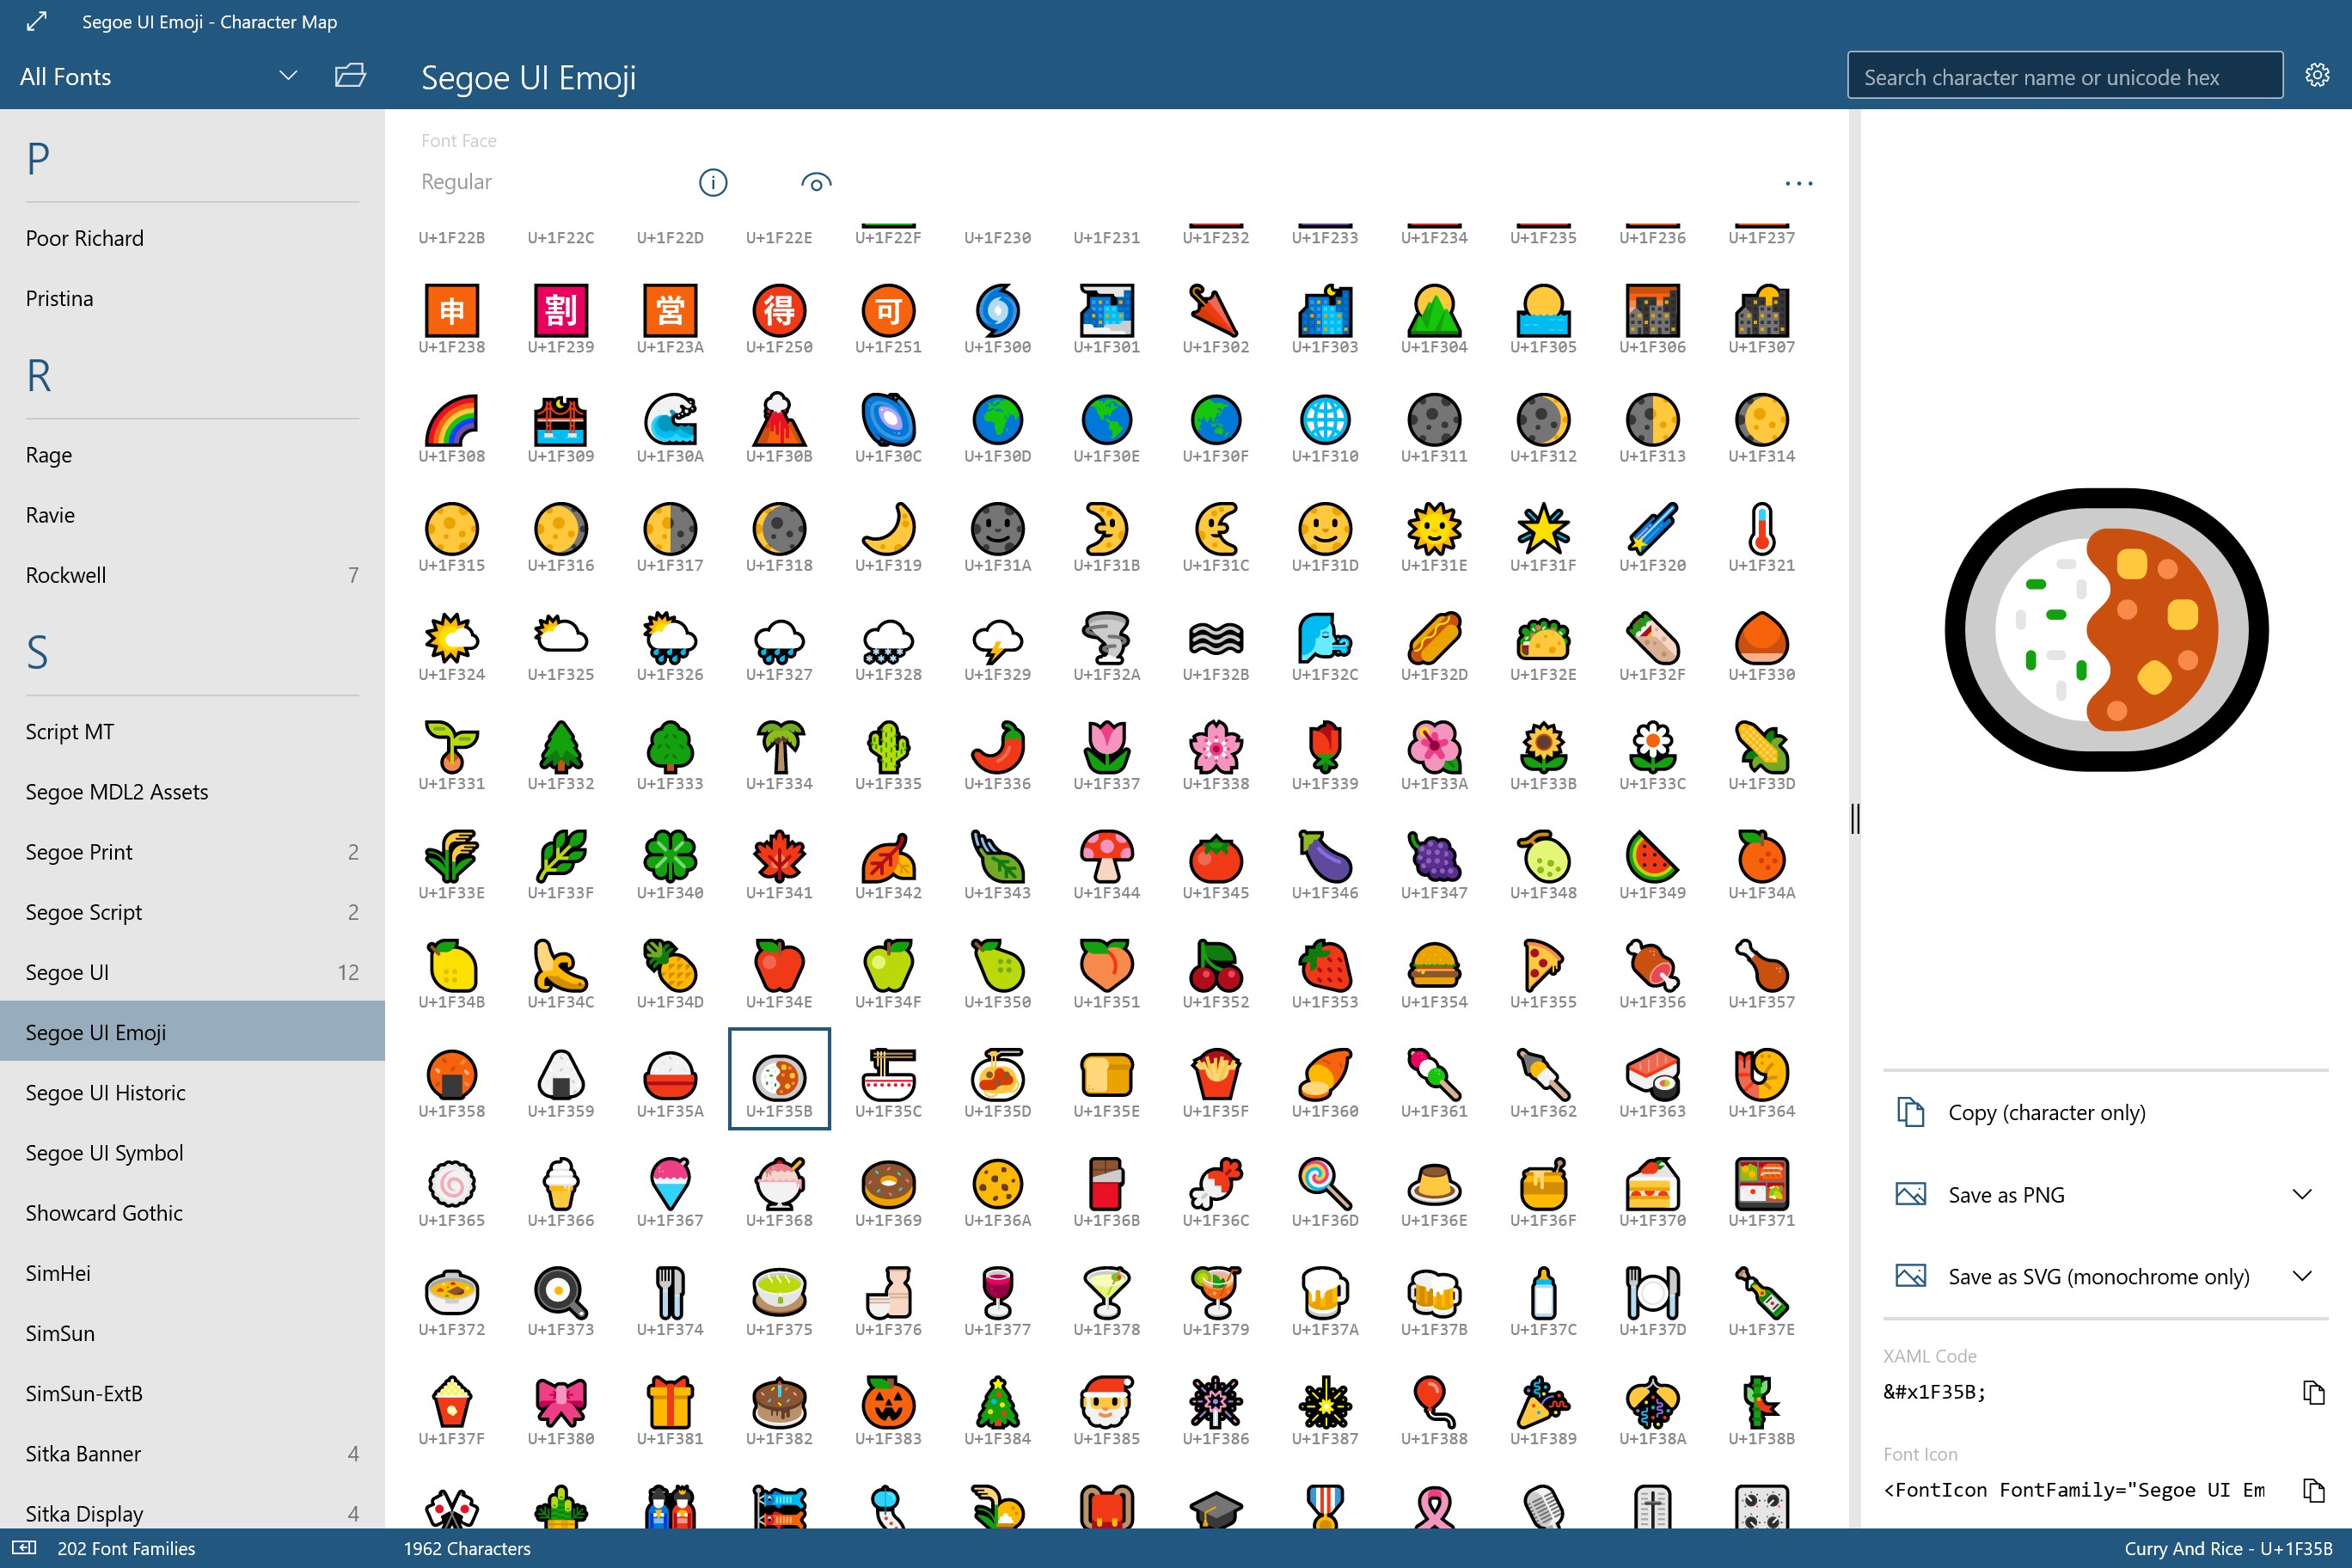Image resolution: width=2352 pixels, height=1568 pixels.
Task: Expand the Save as SVG options chevron
Action: click(2303, 1276)
